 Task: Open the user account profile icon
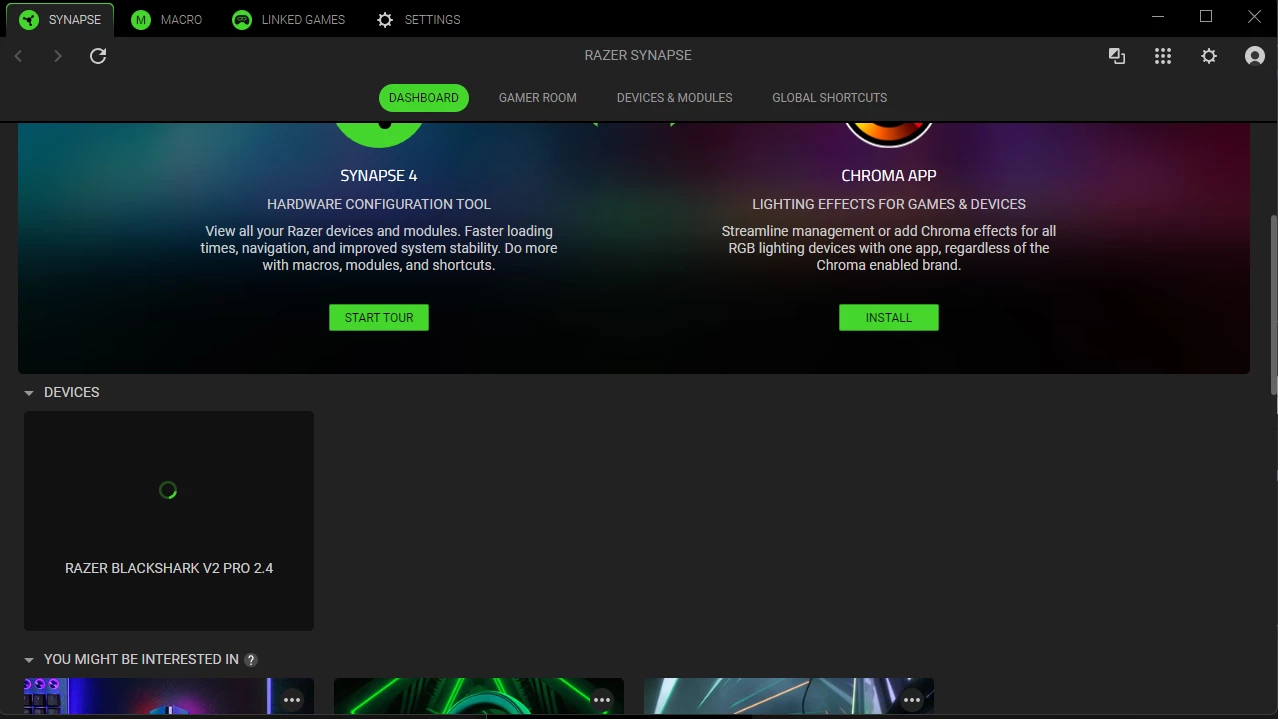click(1255, 56)
